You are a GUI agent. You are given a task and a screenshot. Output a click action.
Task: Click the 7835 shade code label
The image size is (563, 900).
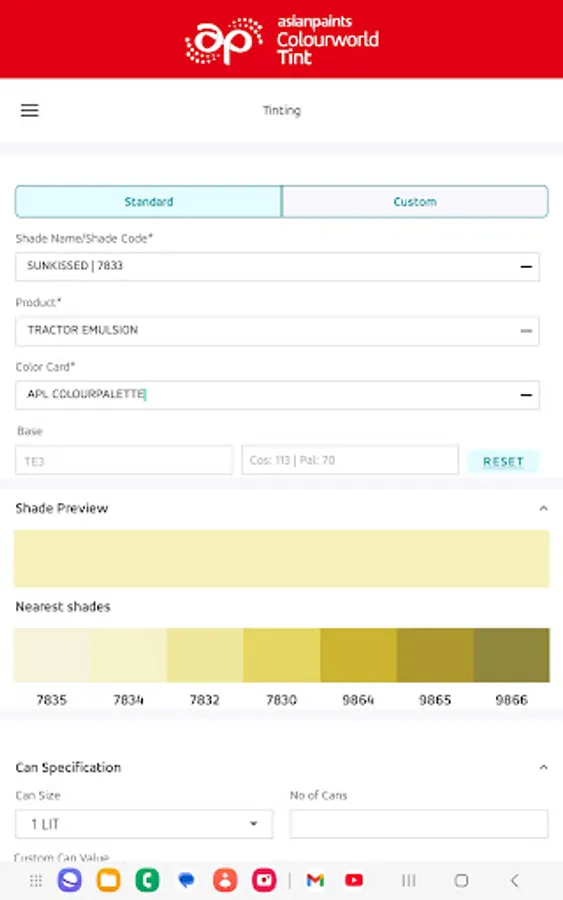[x=52, y=700]
